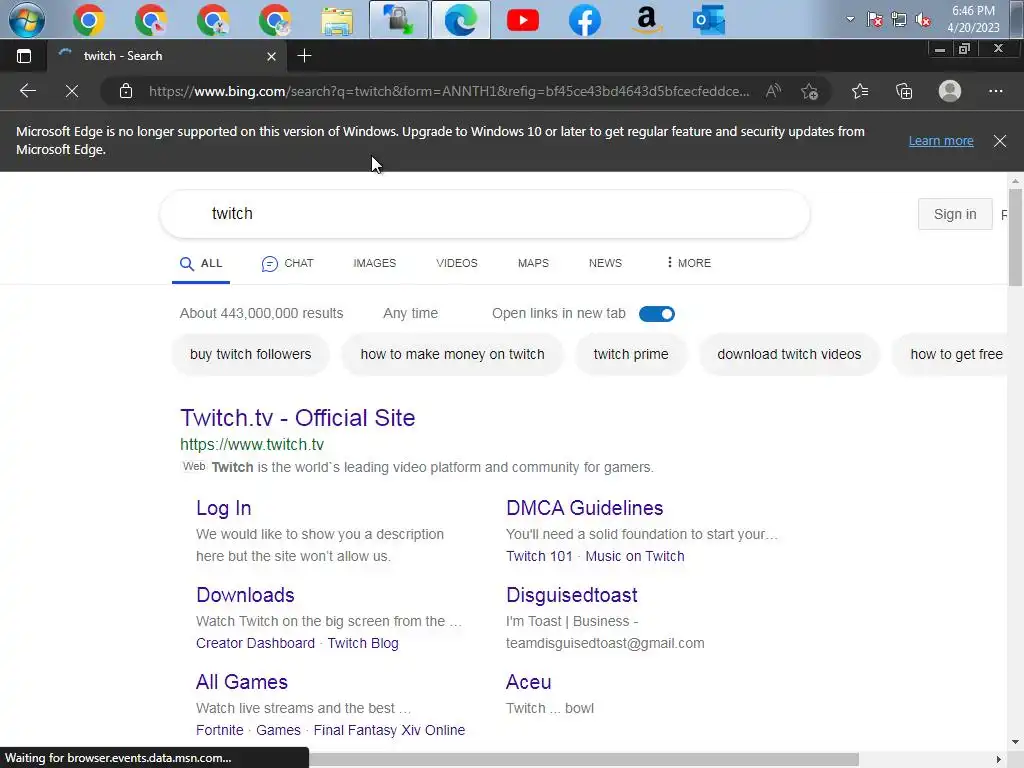
Task: Open the Edge profile avatar
Action: pos(950,91)
